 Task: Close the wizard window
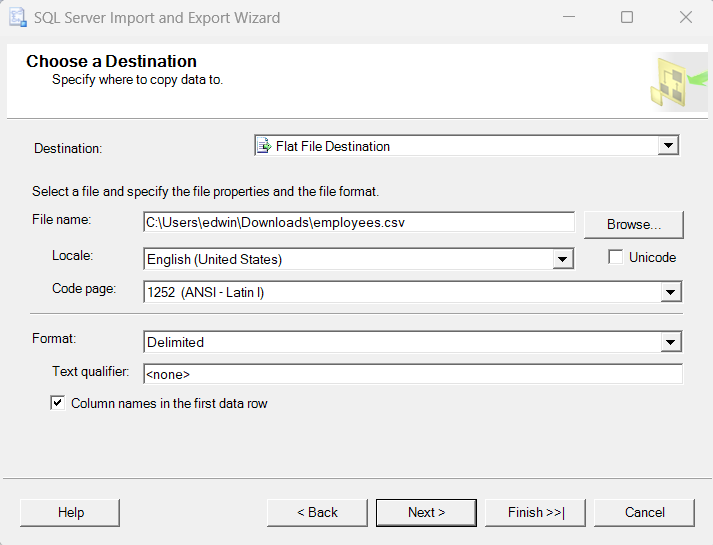[x=686, y=17]
